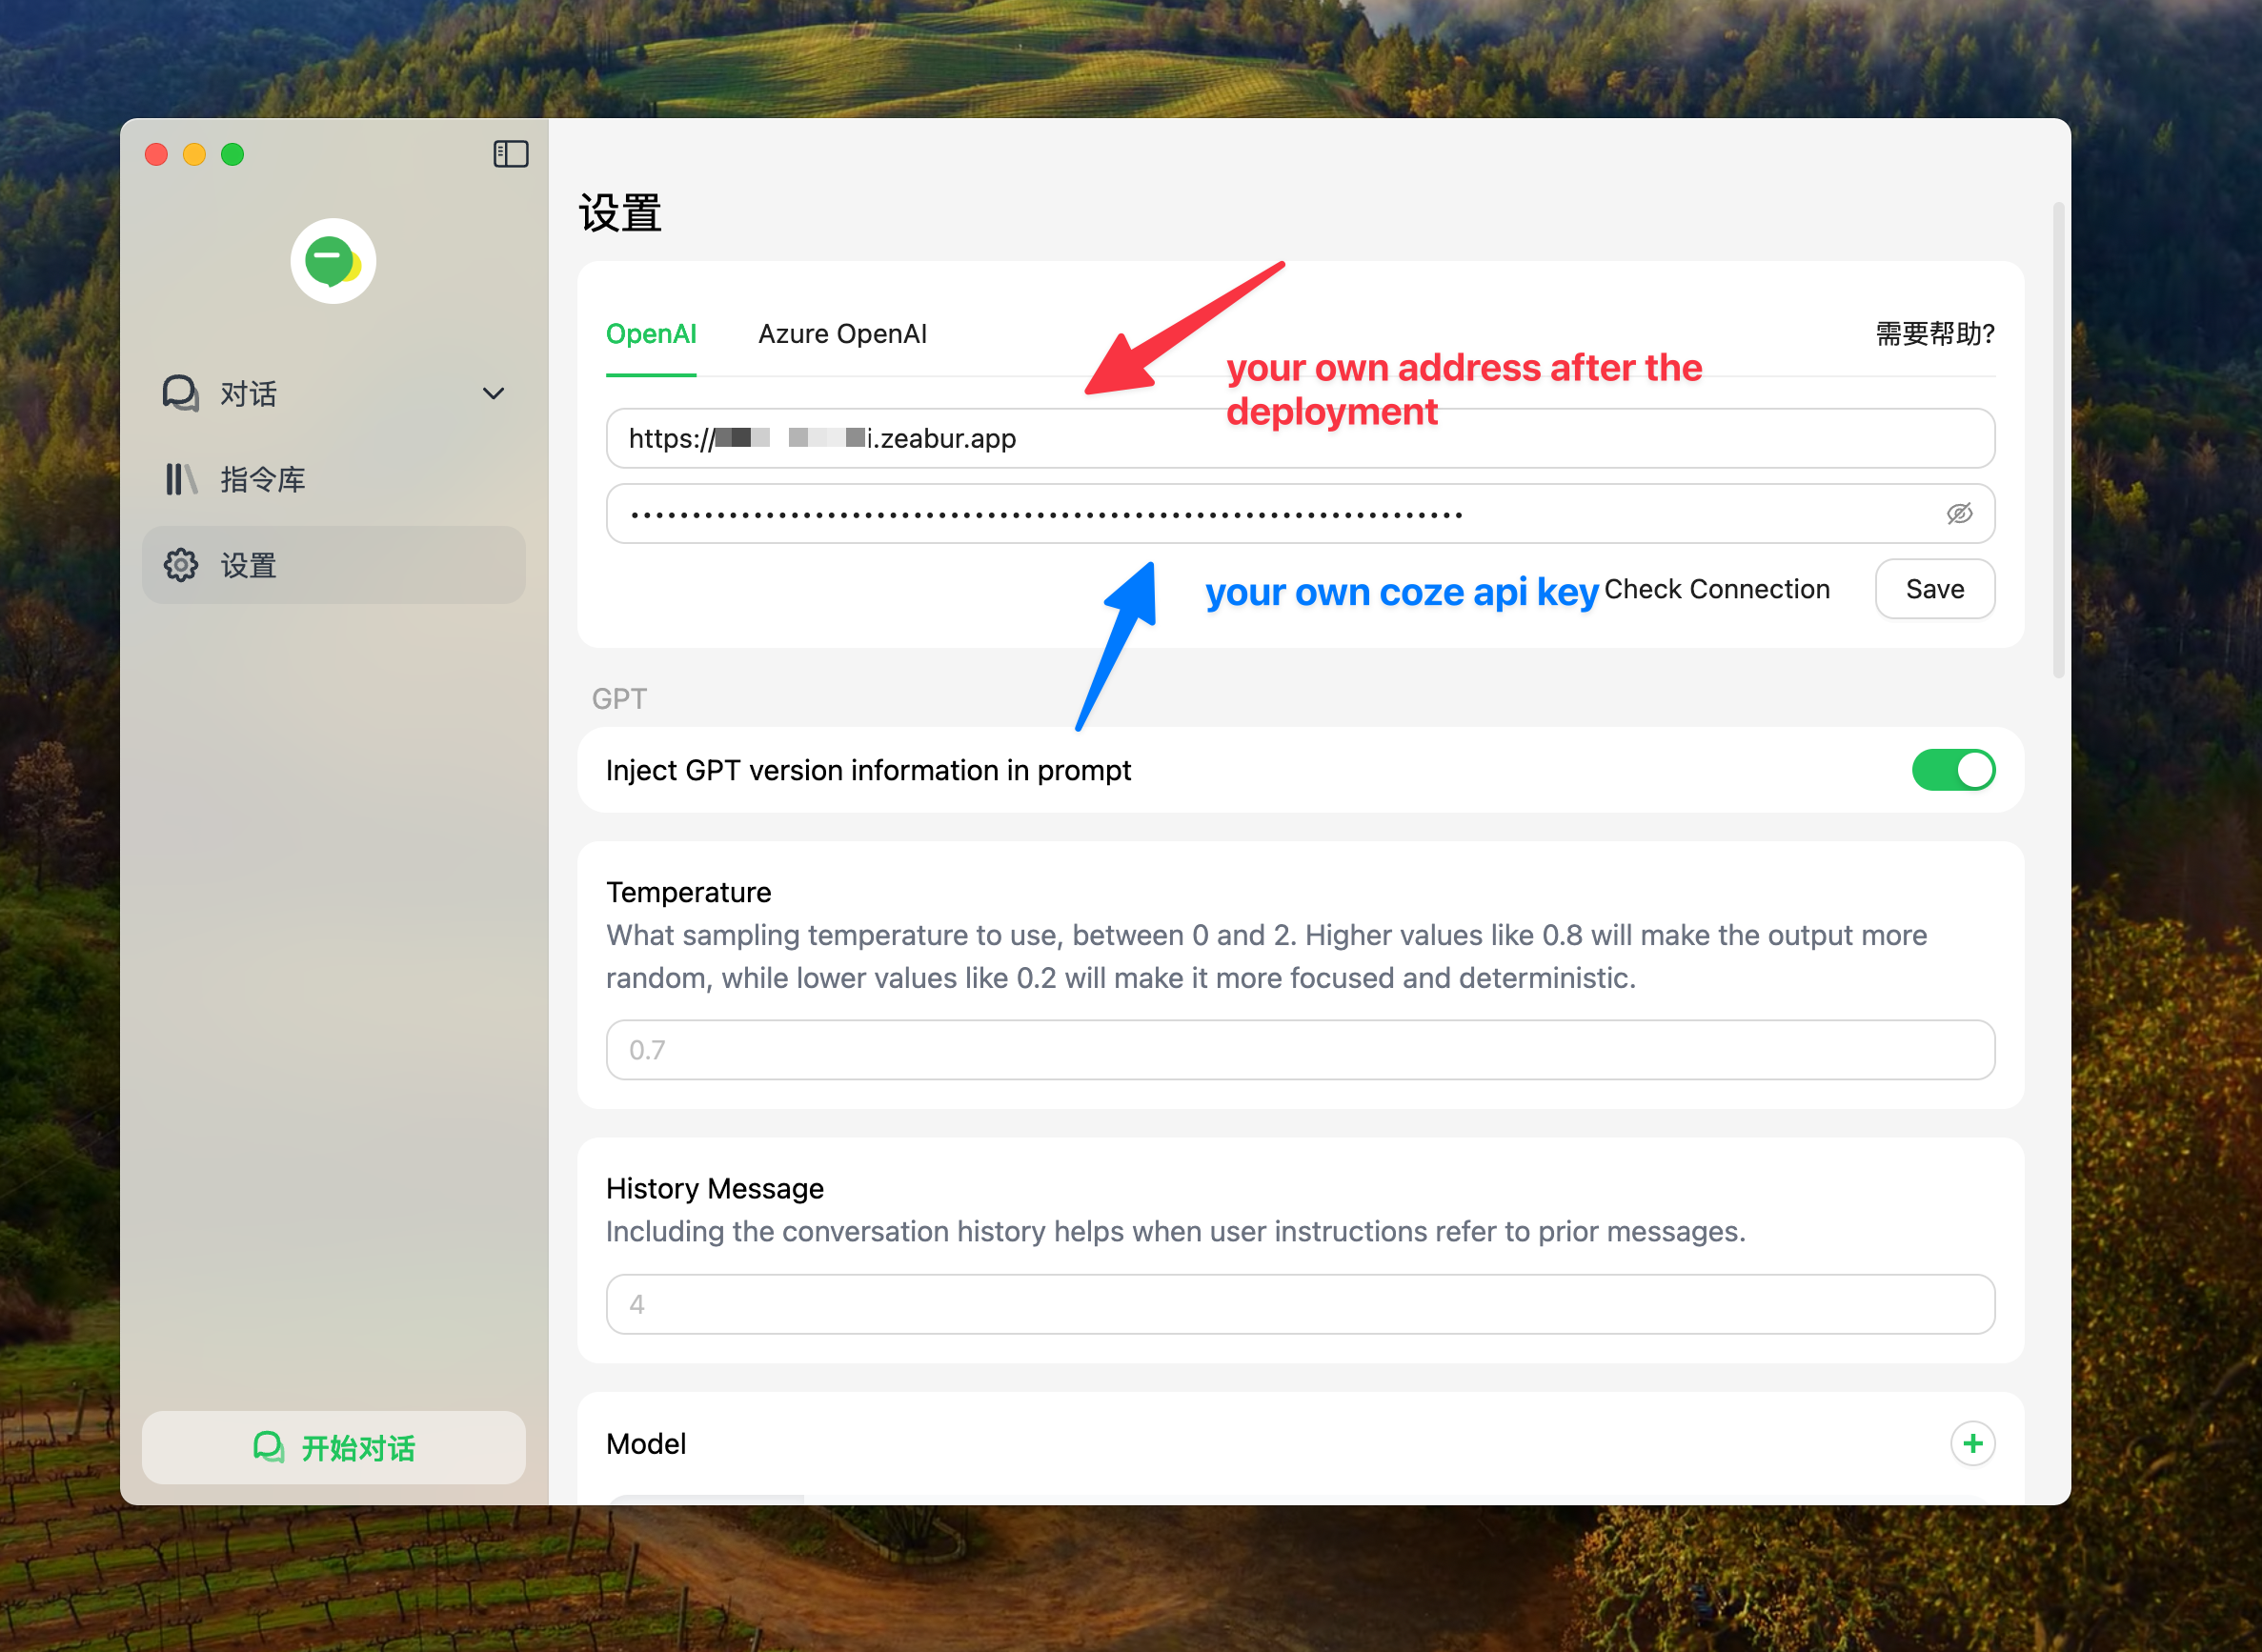Focus the Temperature input field
Image resolution: width=2262 pixels, height=1652 pixels.
(1300, 1050)
